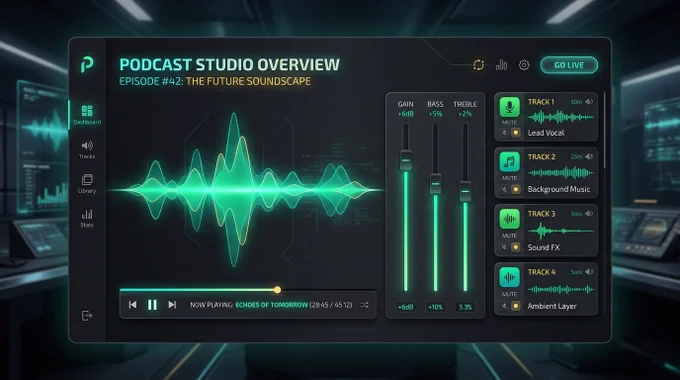Toggle small crossed-speaker button on Ambient Layer track
Screen dimensions: 680x380
coord(504,306)
